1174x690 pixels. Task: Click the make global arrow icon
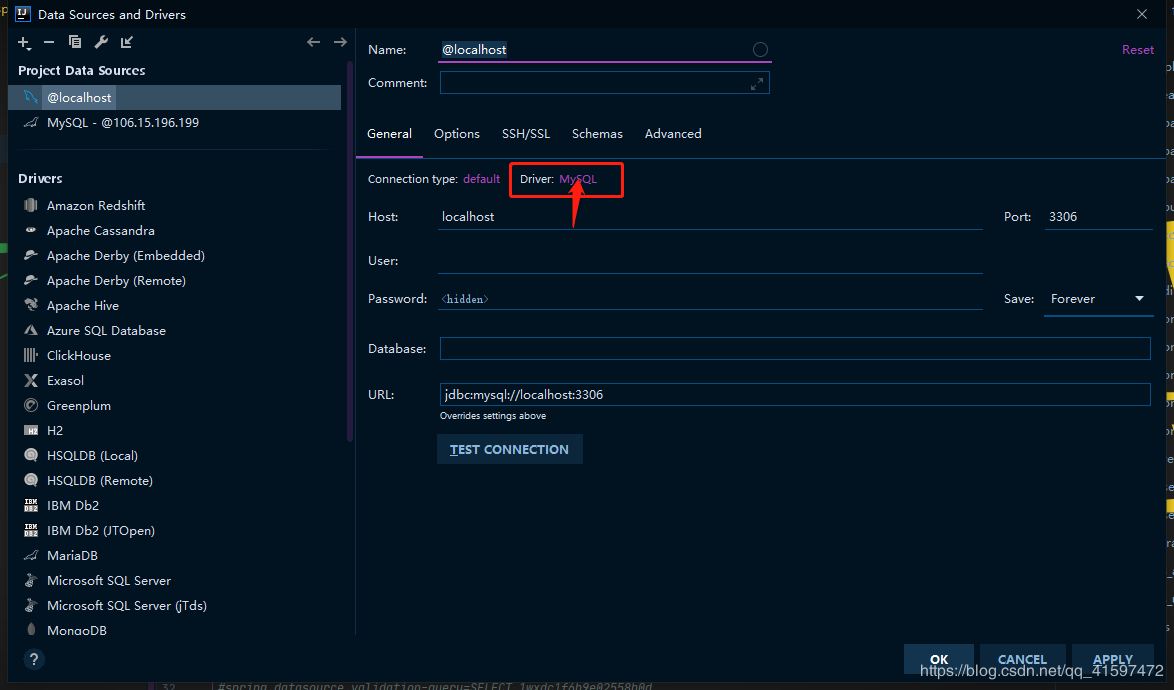(x=127, y=42)
